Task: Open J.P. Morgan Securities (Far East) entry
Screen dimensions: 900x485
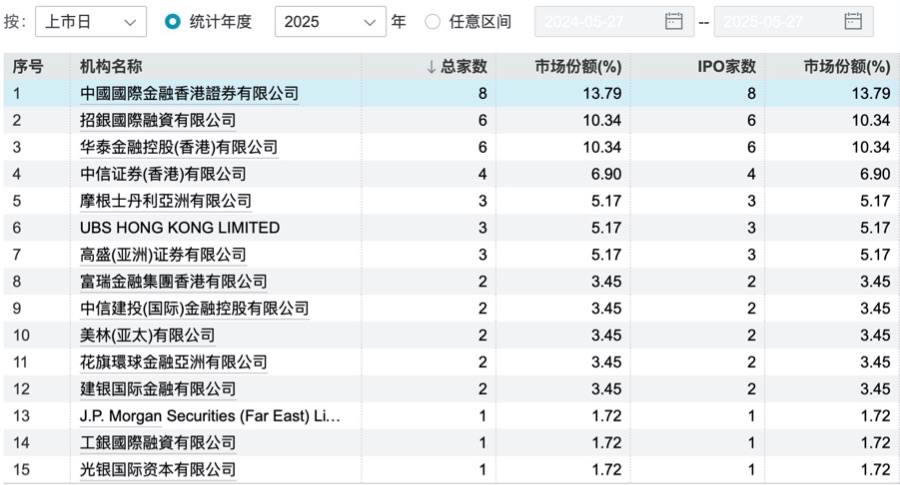Action: pos(210,416)
